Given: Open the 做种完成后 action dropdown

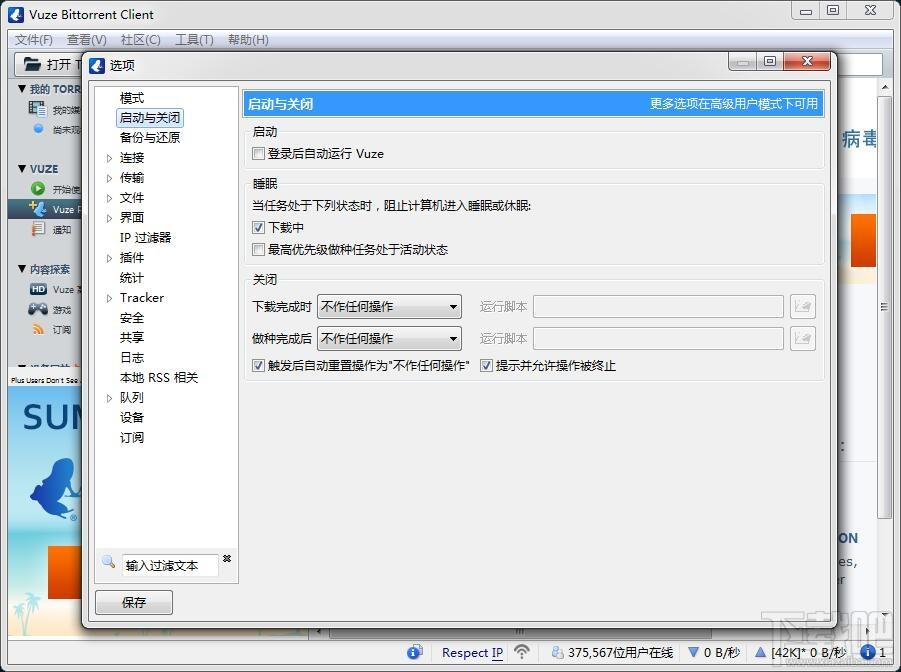Looking at the screenshot, I should (389, 339).
